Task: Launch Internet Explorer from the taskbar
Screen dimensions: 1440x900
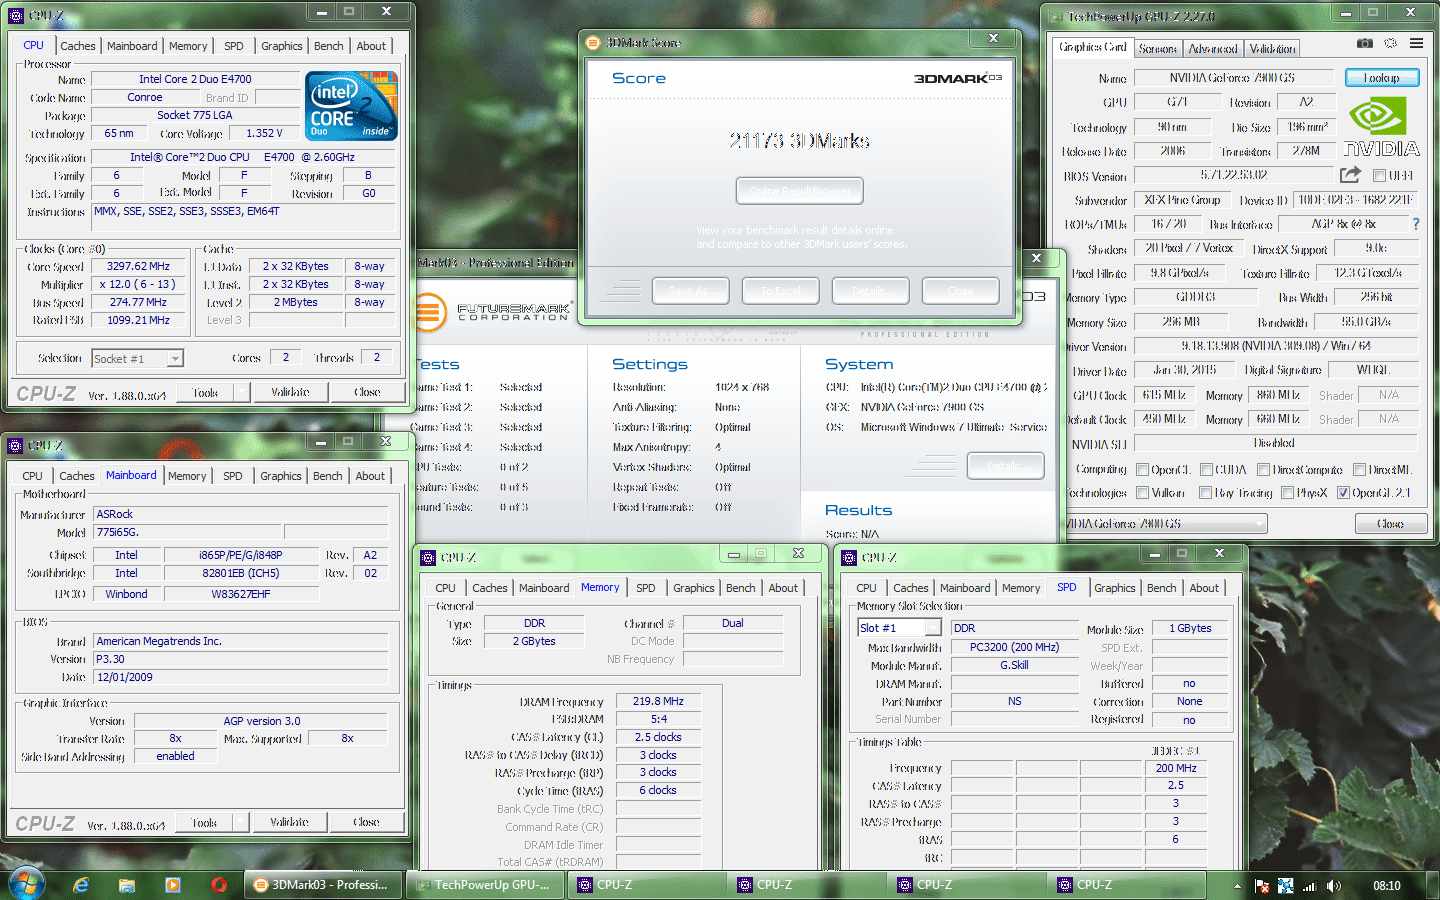Action: [x=81, y=885]
